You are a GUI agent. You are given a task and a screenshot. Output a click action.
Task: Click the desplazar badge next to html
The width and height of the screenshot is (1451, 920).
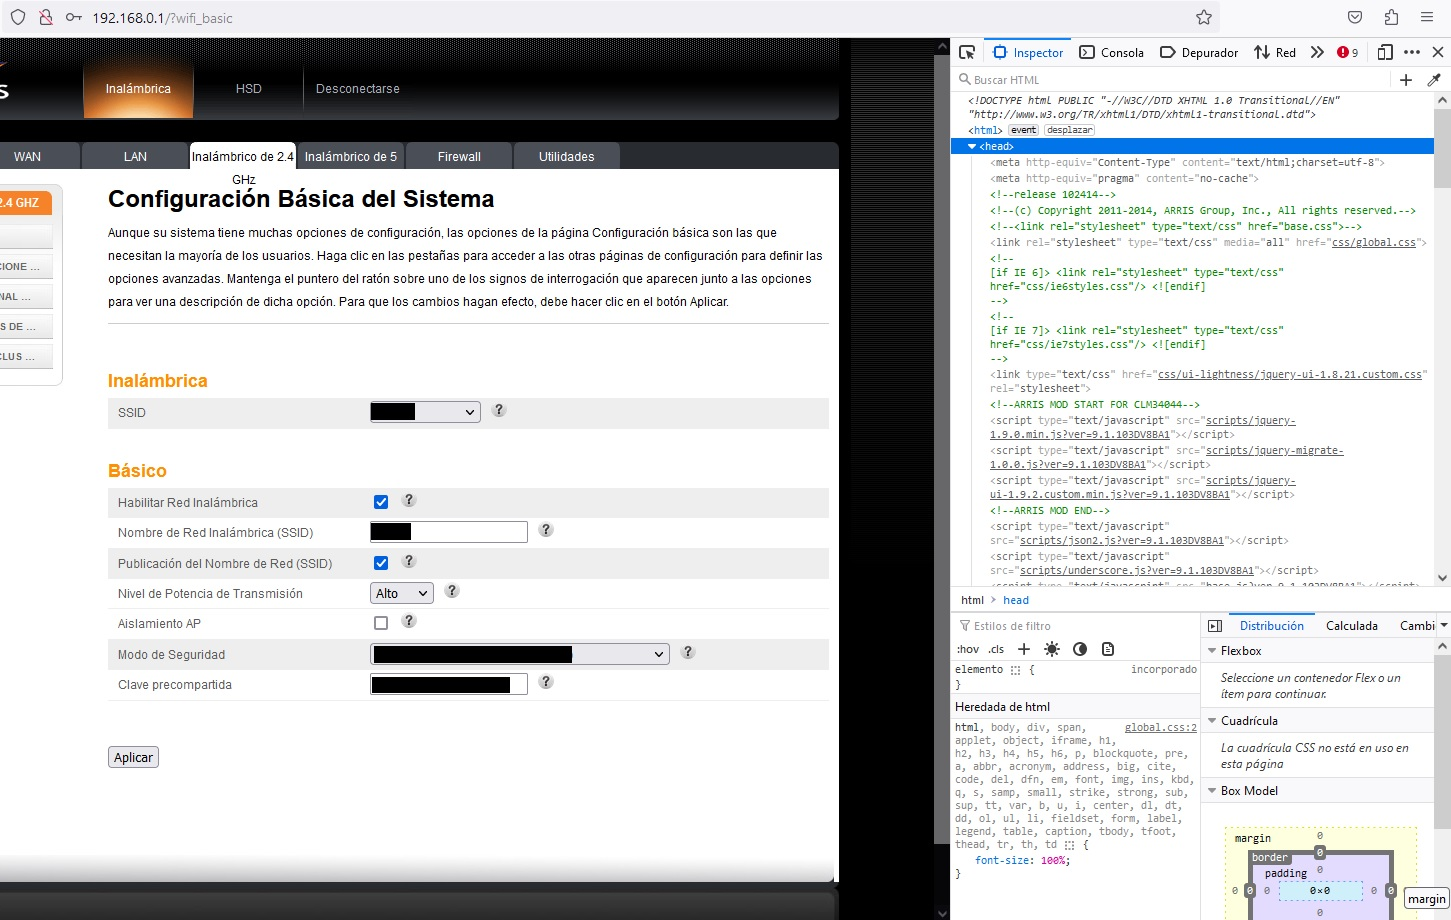coord(1070,130)
